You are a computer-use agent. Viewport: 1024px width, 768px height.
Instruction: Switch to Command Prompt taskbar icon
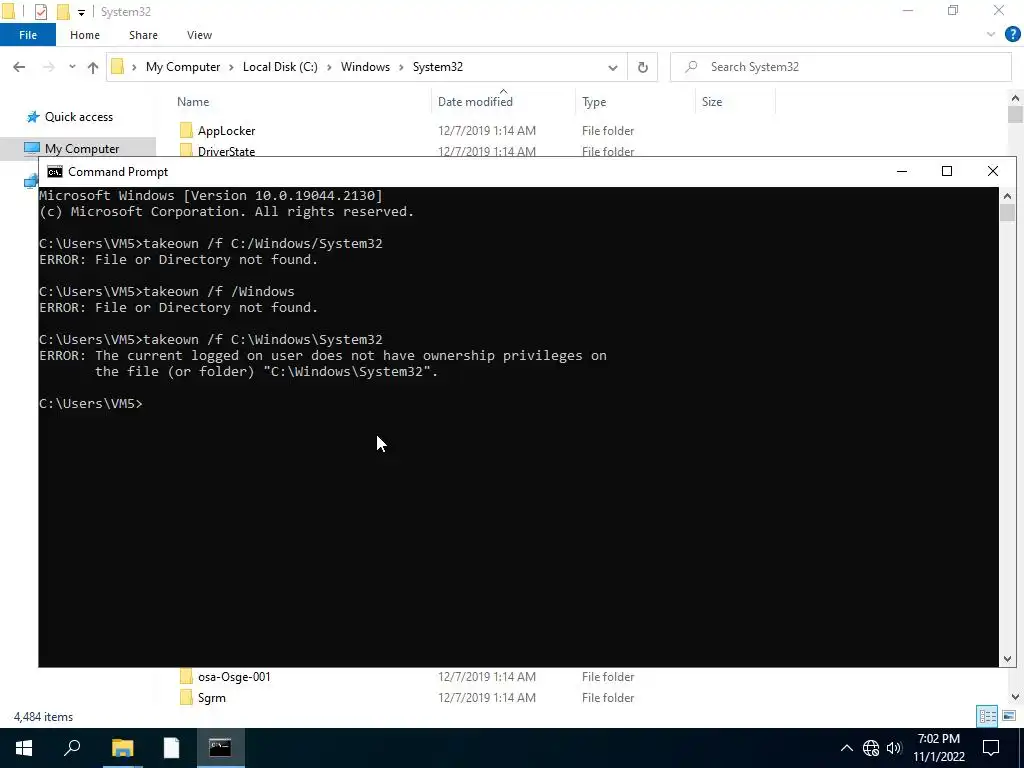[x=220, y=748]
